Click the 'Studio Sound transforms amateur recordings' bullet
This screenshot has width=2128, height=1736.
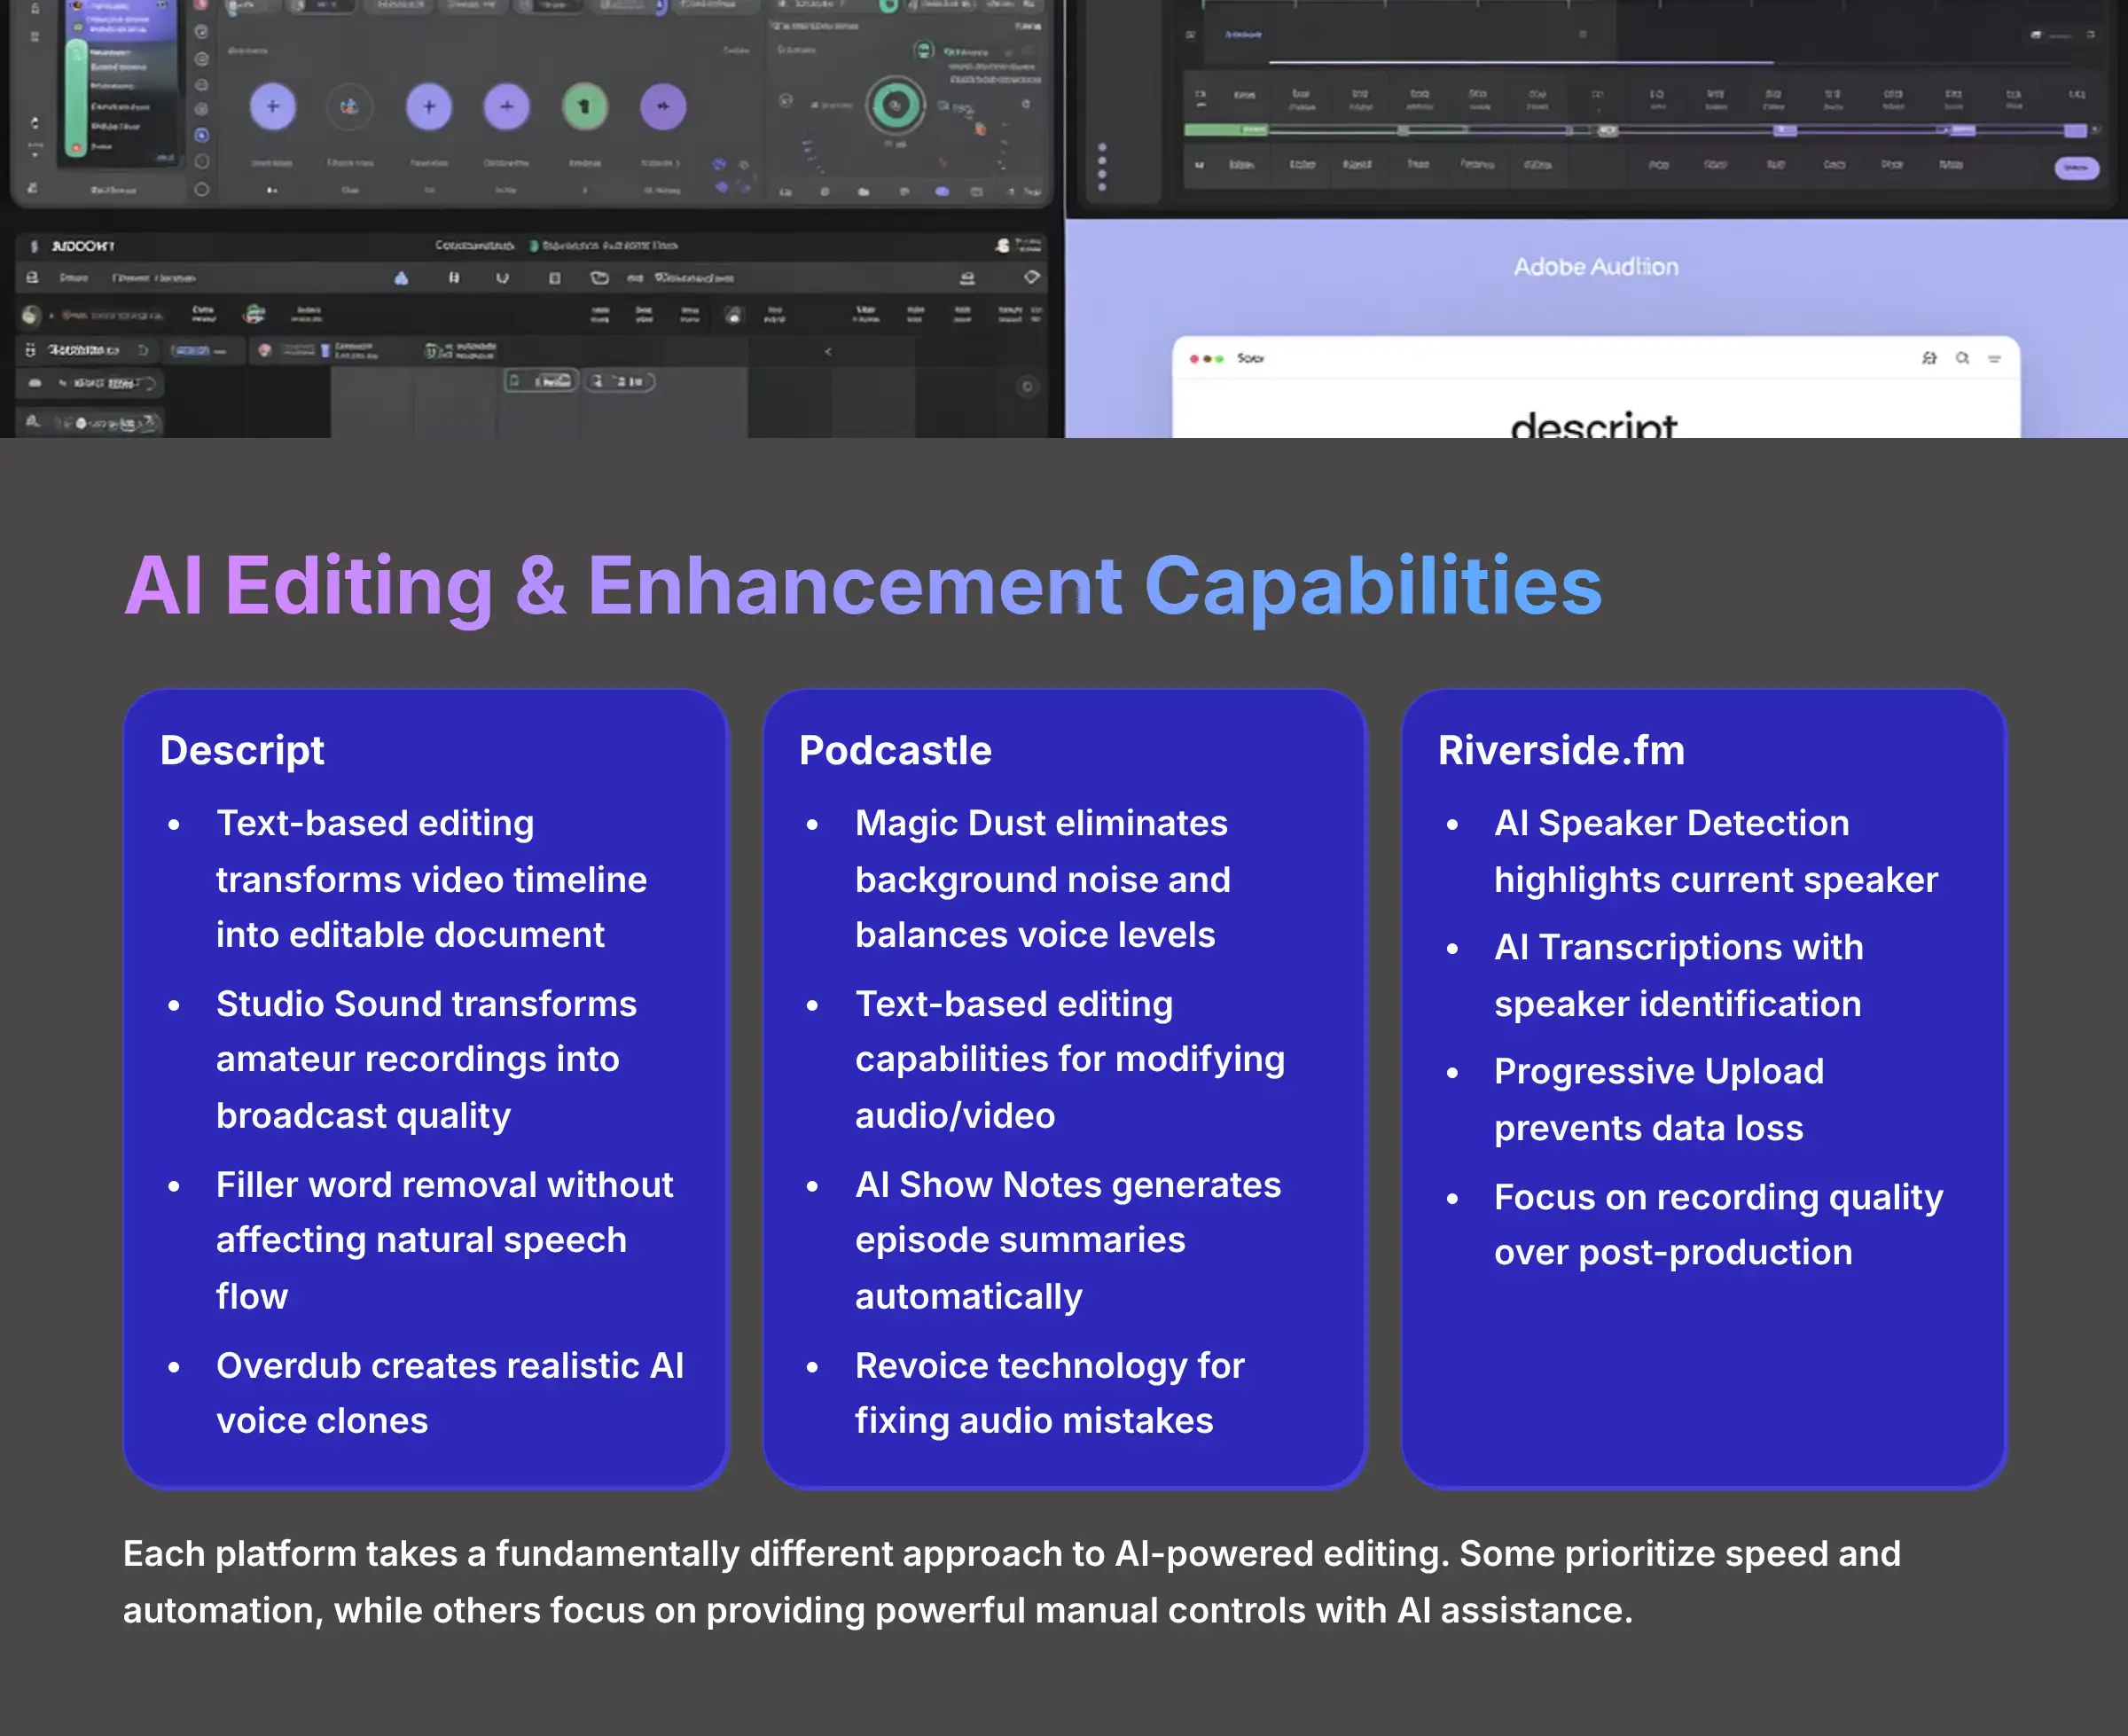click(426, 1060)
